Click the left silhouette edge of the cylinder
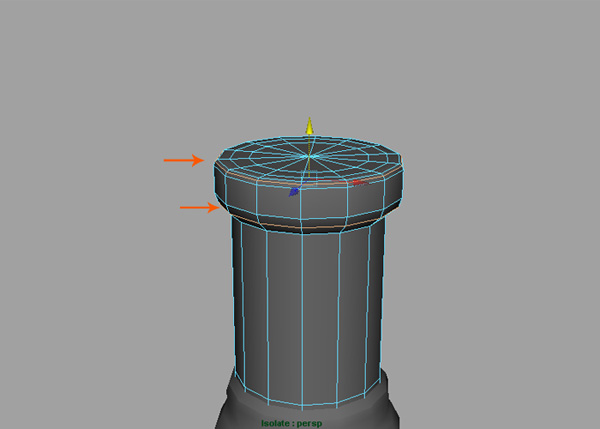The height and width of the screenshot is (429, 600). coord(232,300)
